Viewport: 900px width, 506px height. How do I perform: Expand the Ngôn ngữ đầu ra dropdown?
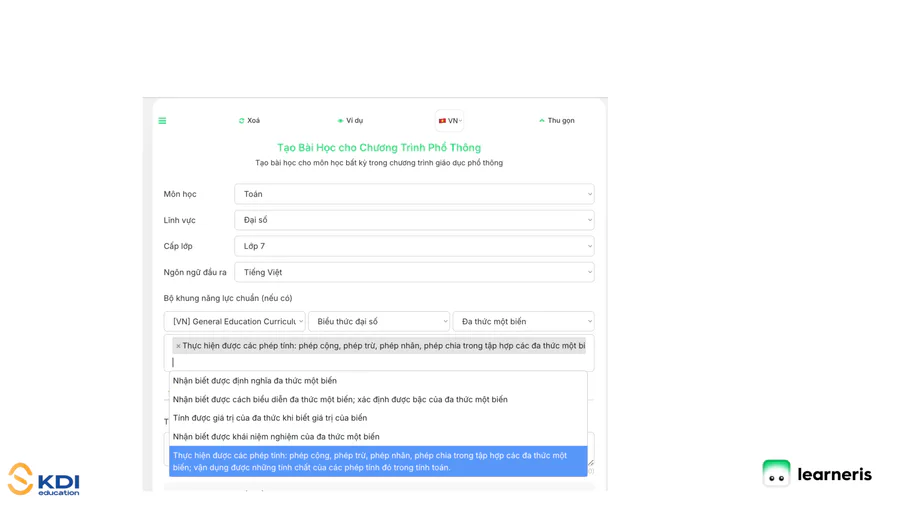point(414,272)
